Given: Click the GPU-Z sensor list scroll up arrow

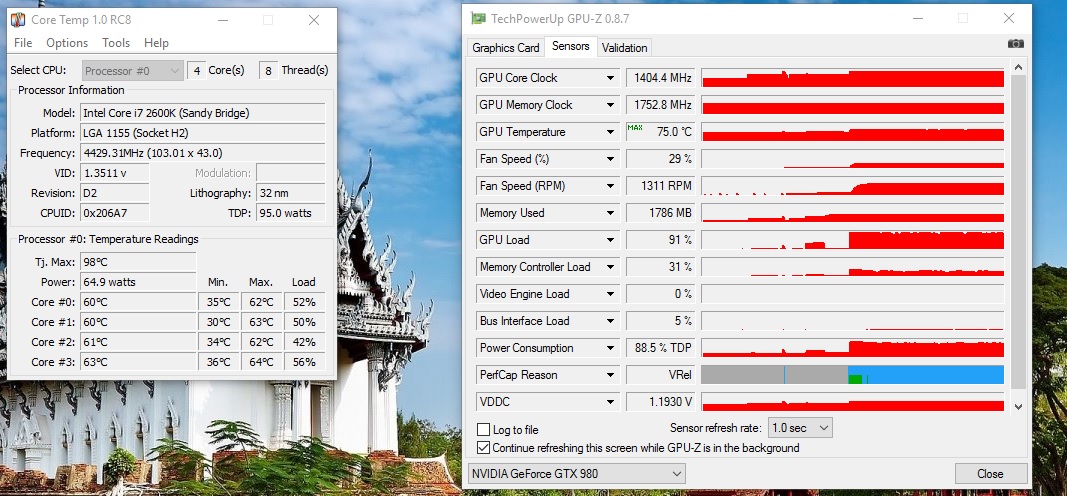Looking at the screenshot, I should pyautogui.click(x=1018, y=68).
